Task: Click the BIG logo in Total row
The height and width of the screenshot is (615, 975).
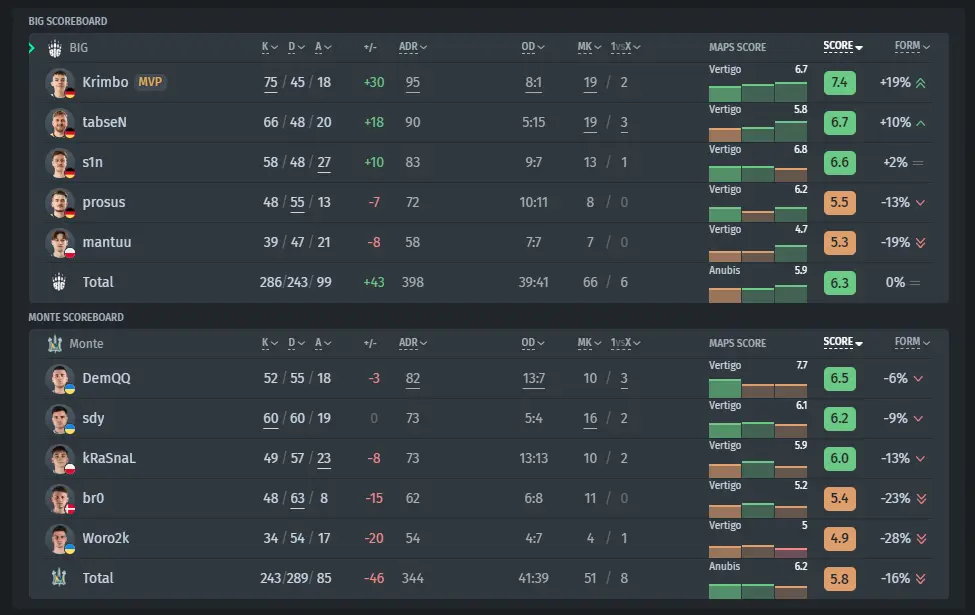Action: 58,282
